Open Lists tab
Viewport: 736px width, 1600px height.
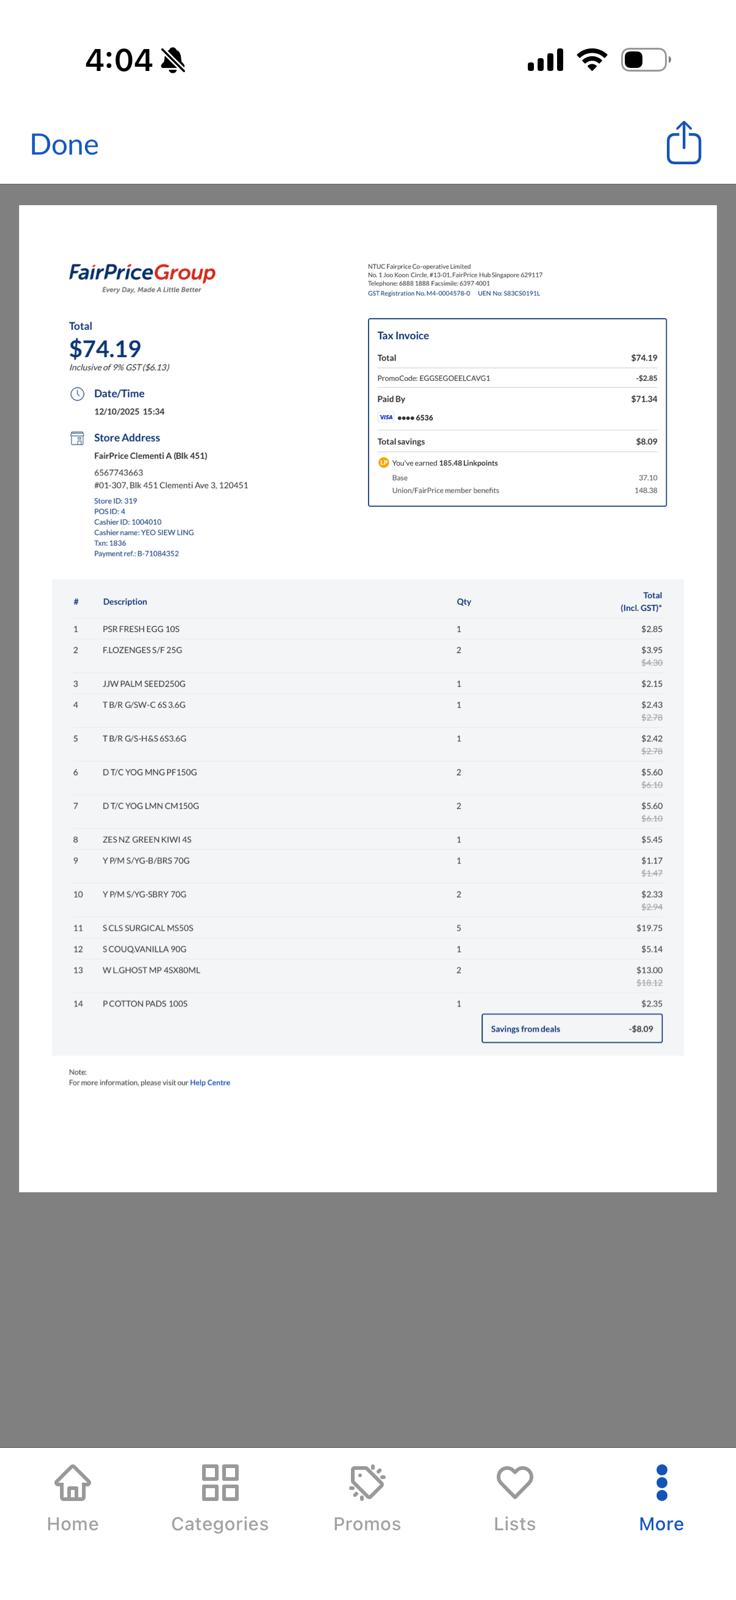tap(515, 1498)
